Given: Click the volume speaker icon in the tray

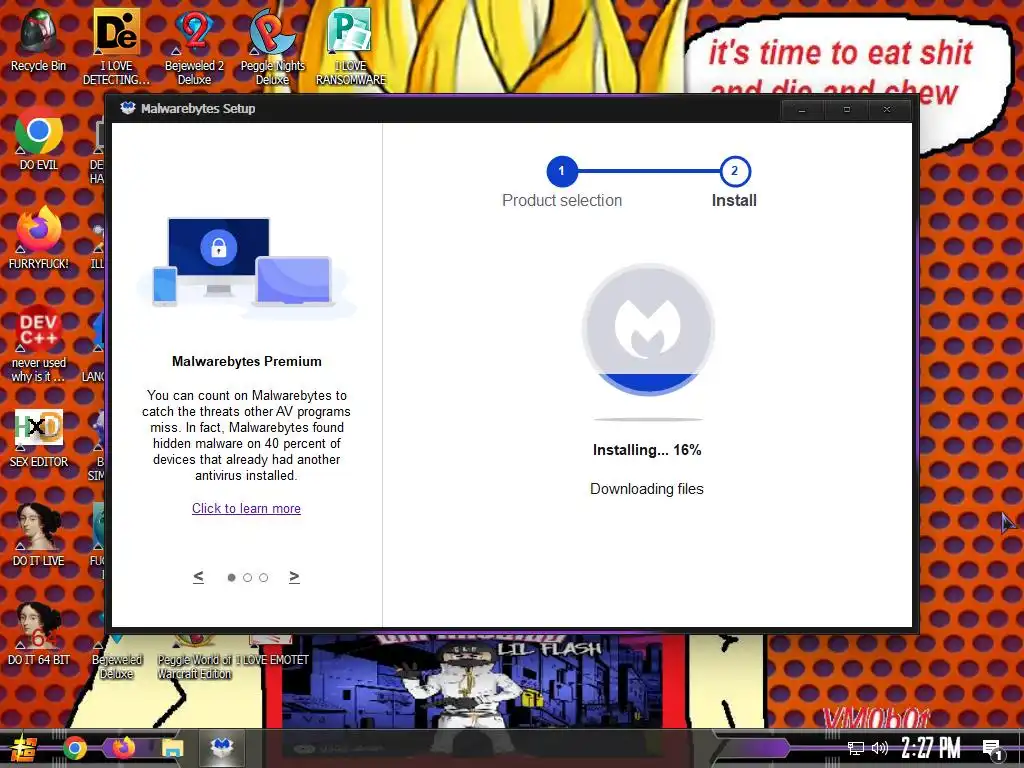Looking at the screenshot, I should [x=880, y=748].
